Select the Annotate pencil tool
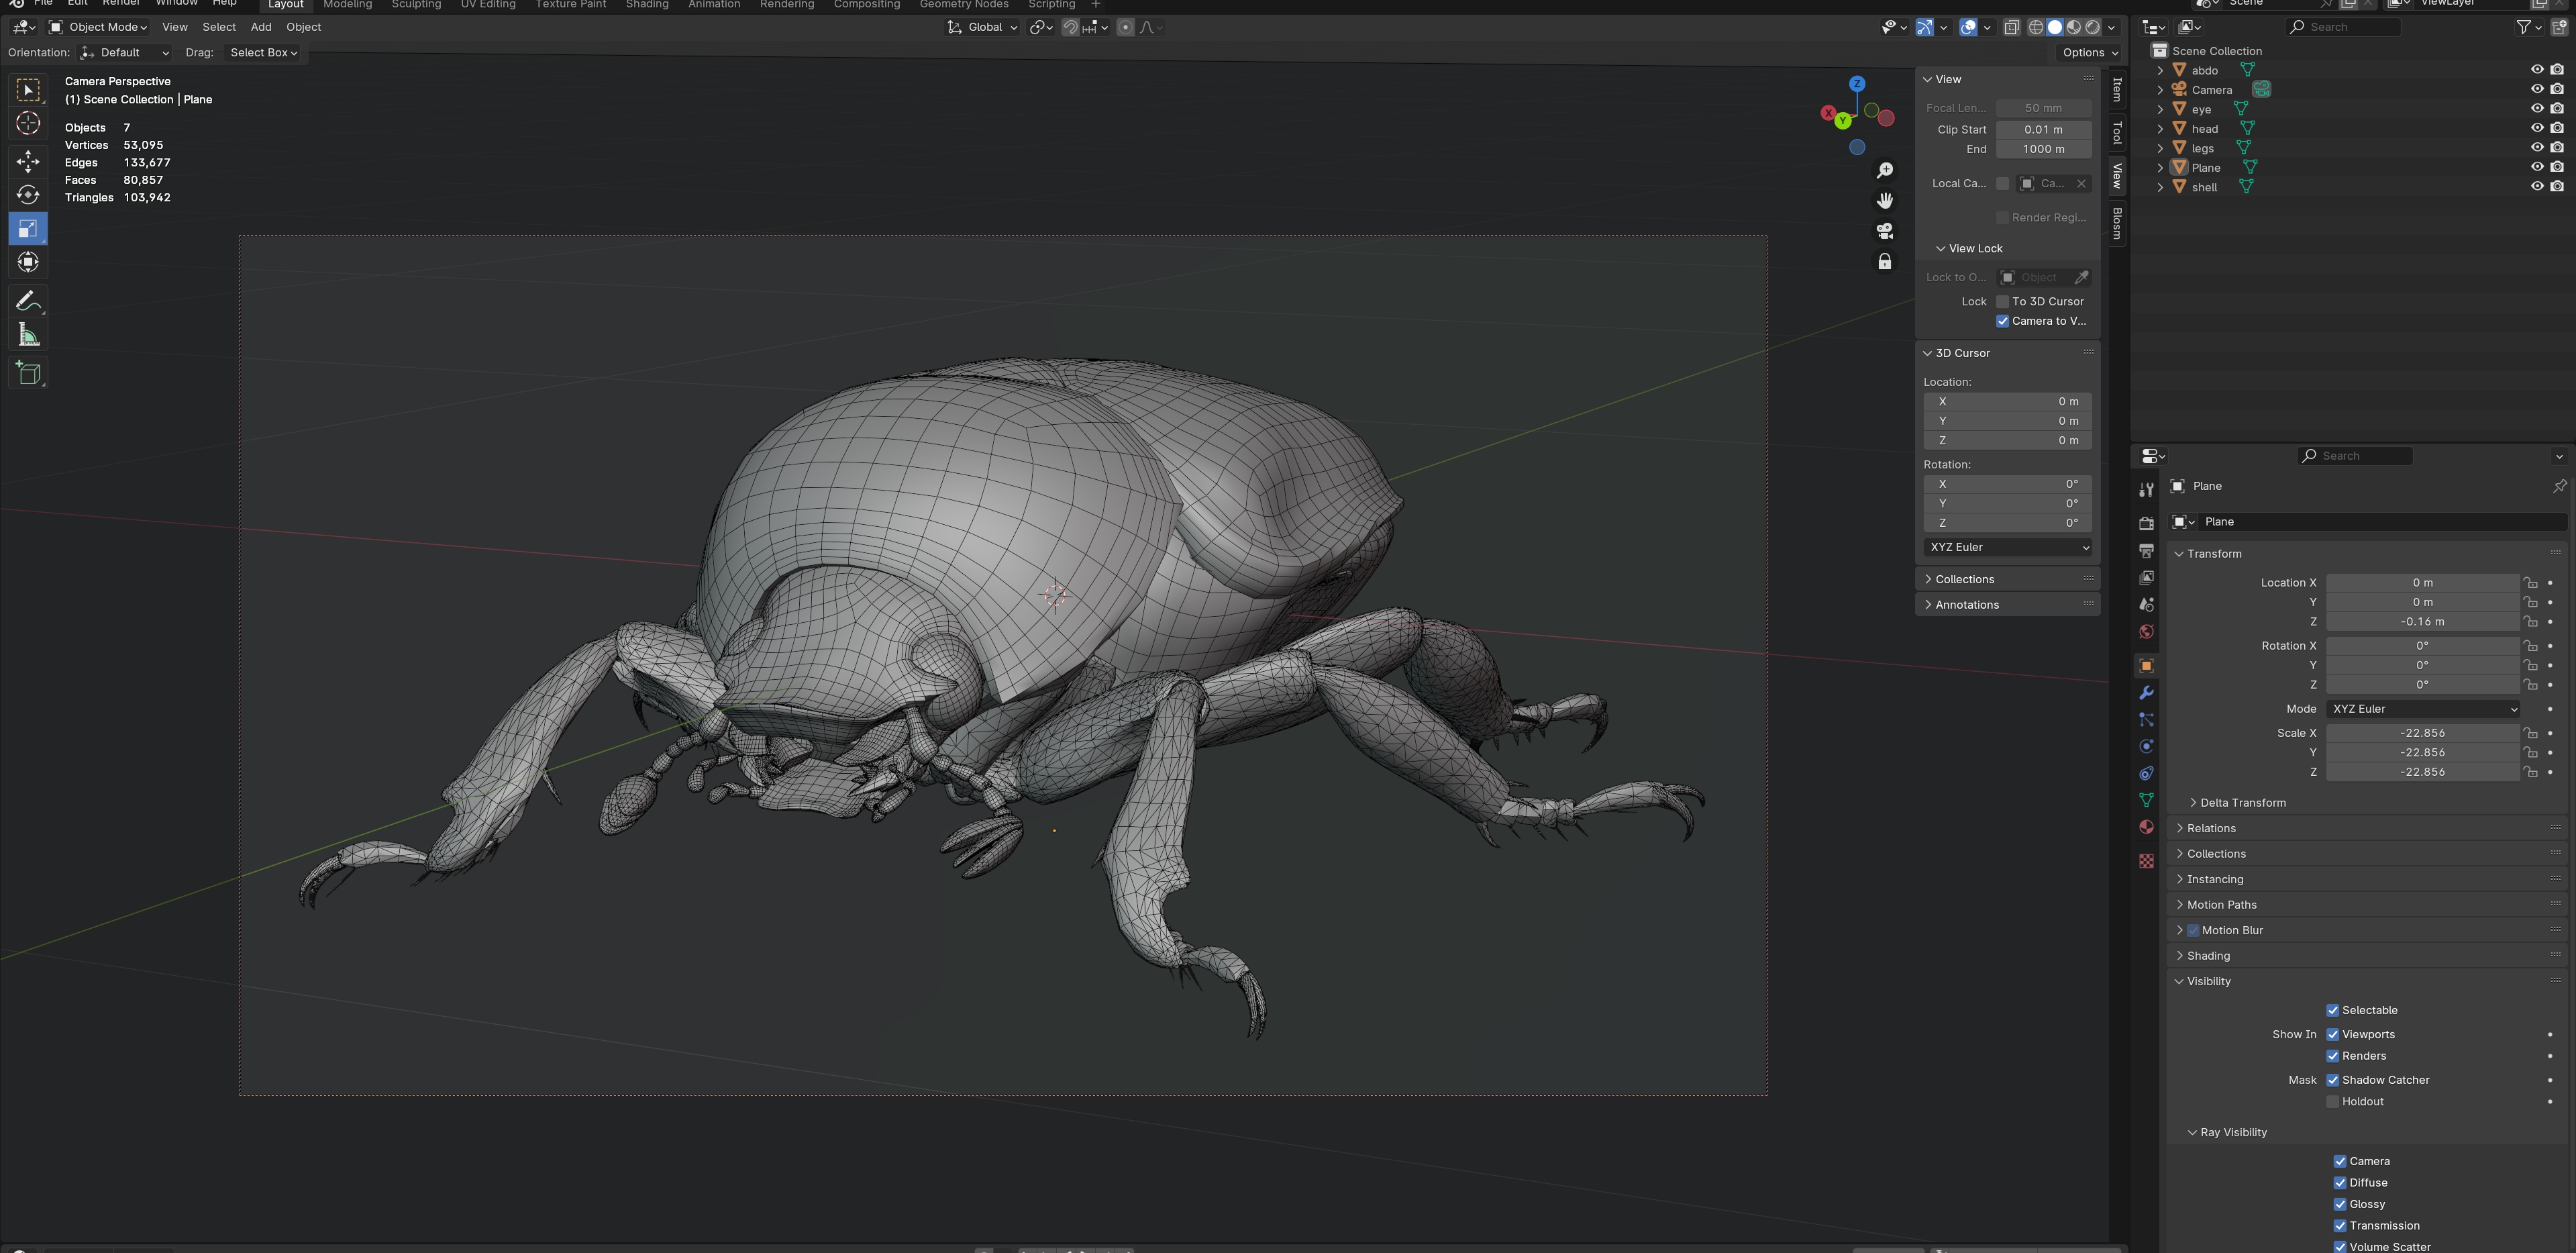This screenshot has width=2576, height=1253. (28, 301)
